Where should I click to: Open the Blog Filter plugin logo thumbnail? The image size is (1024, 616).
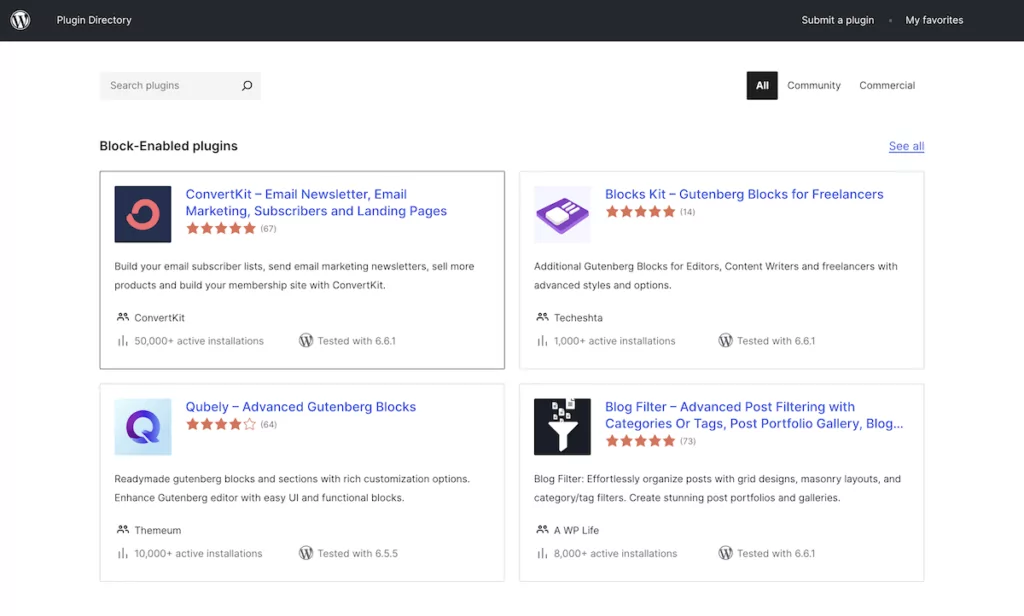tap(562, 427)
